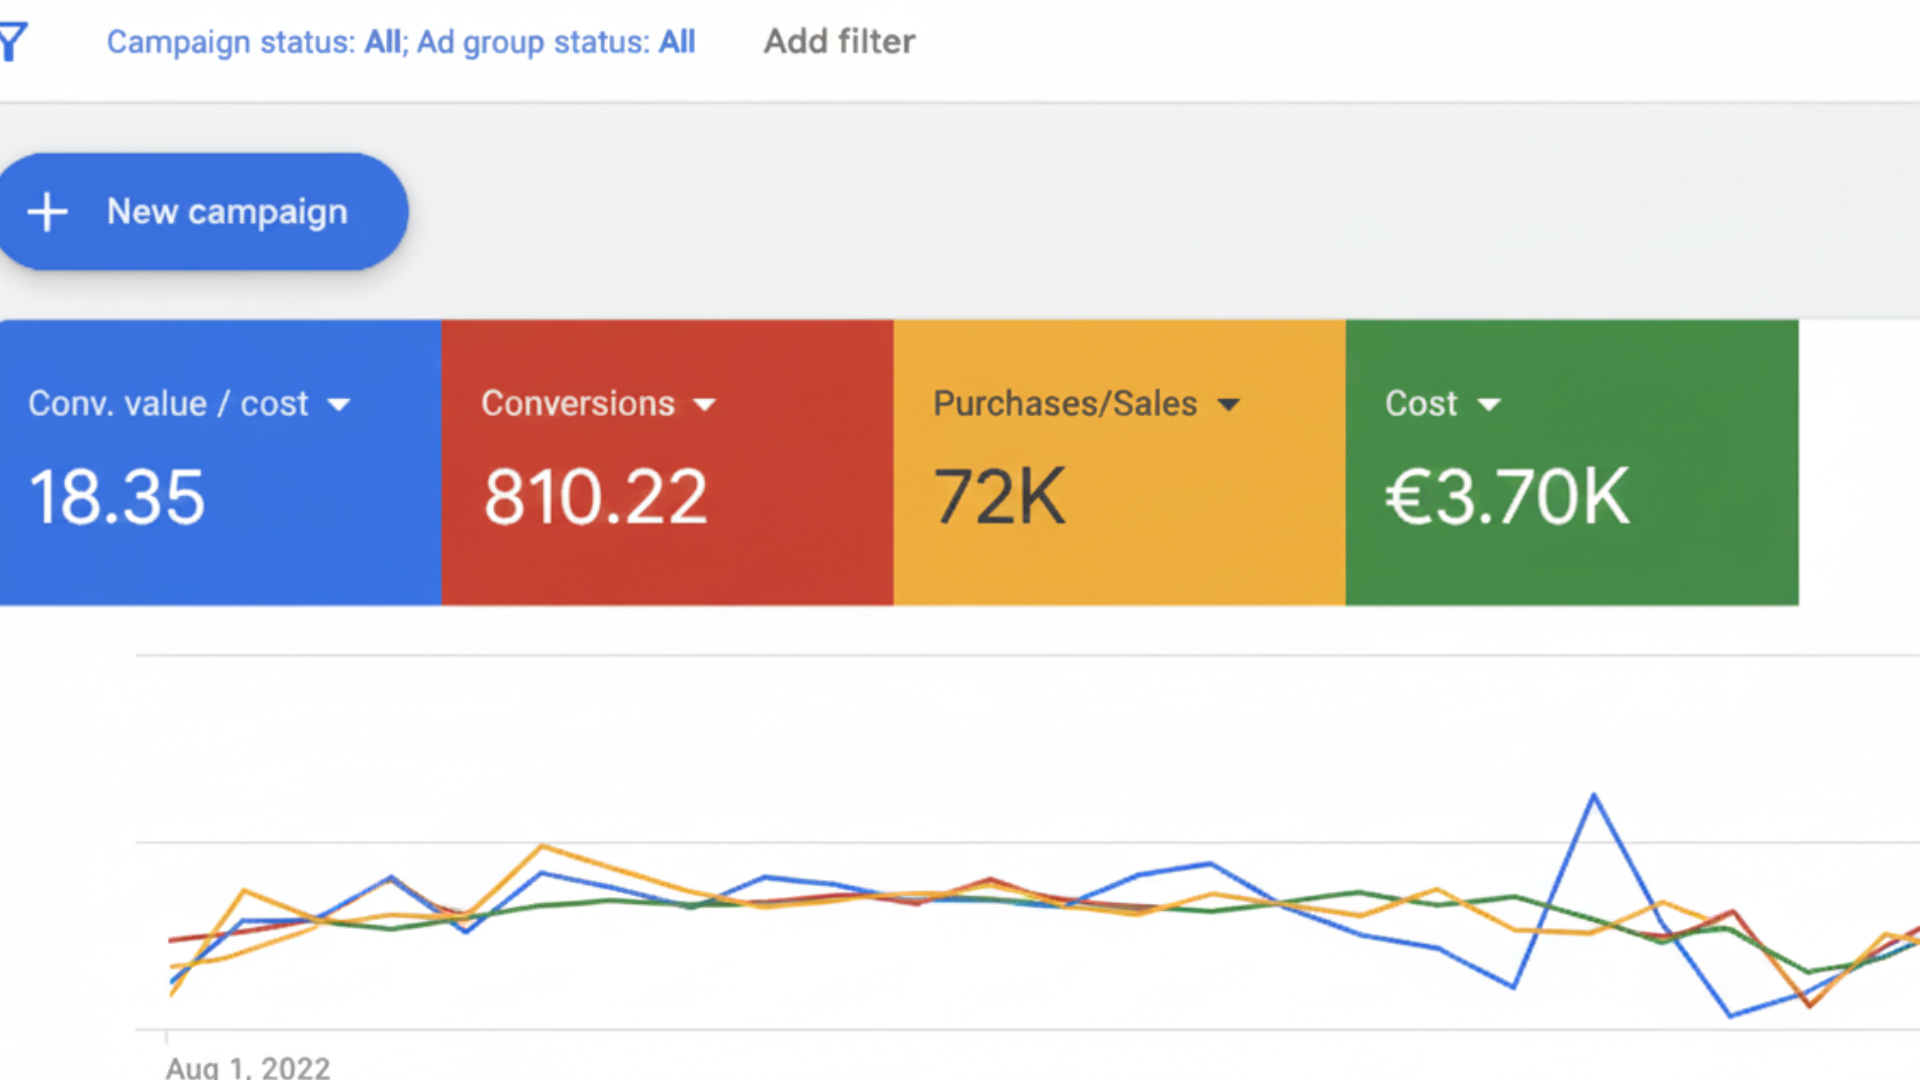Click the highest orange line peak on chart
This screenshot has width=1920, height=1080.
(x=543, y=847)
